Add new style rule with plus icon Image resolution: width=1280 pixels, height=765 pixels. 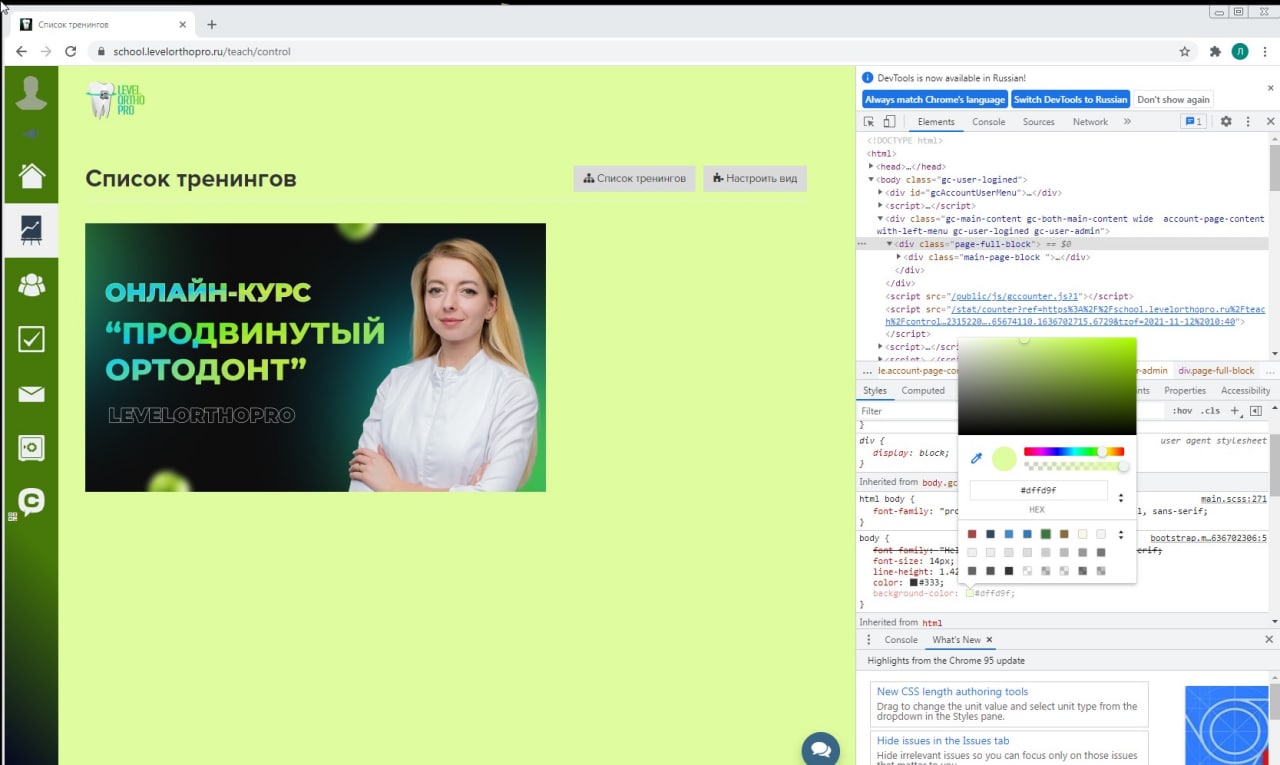[1235, 410]
